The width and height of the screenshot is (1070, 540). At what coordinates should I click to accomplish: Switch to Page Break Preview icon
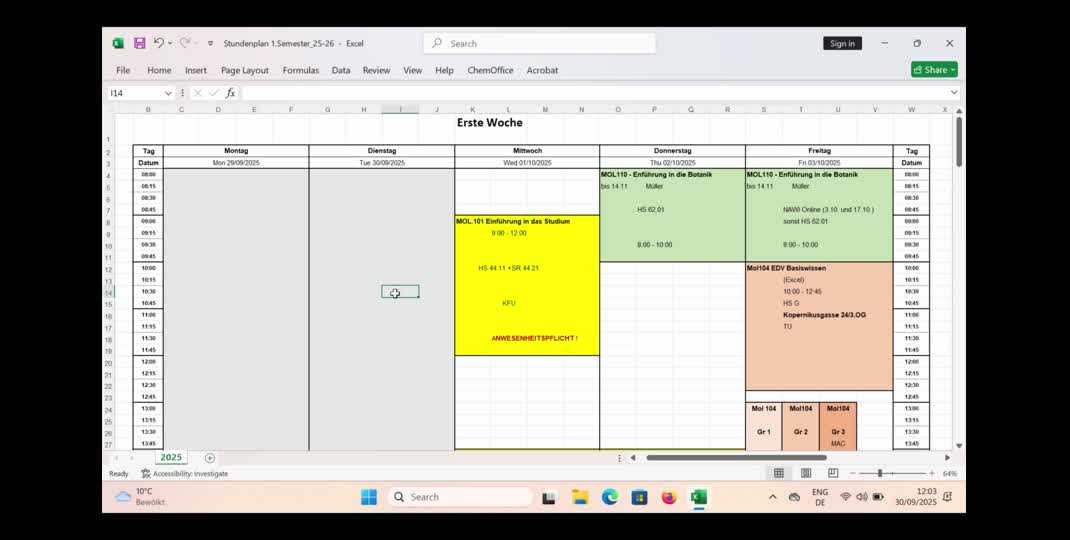point(833,473)
